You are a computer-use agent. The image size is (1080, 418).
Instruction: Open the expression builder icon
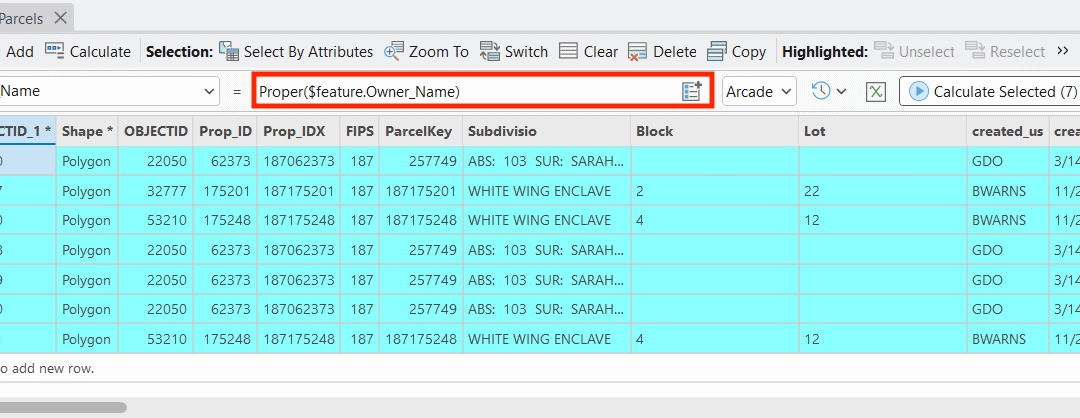coord(692,91)
